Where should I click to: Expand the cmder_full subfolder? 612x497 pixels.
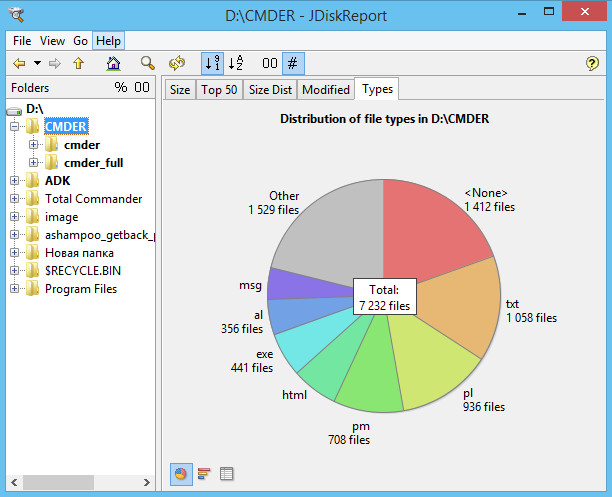pos(34,162)
